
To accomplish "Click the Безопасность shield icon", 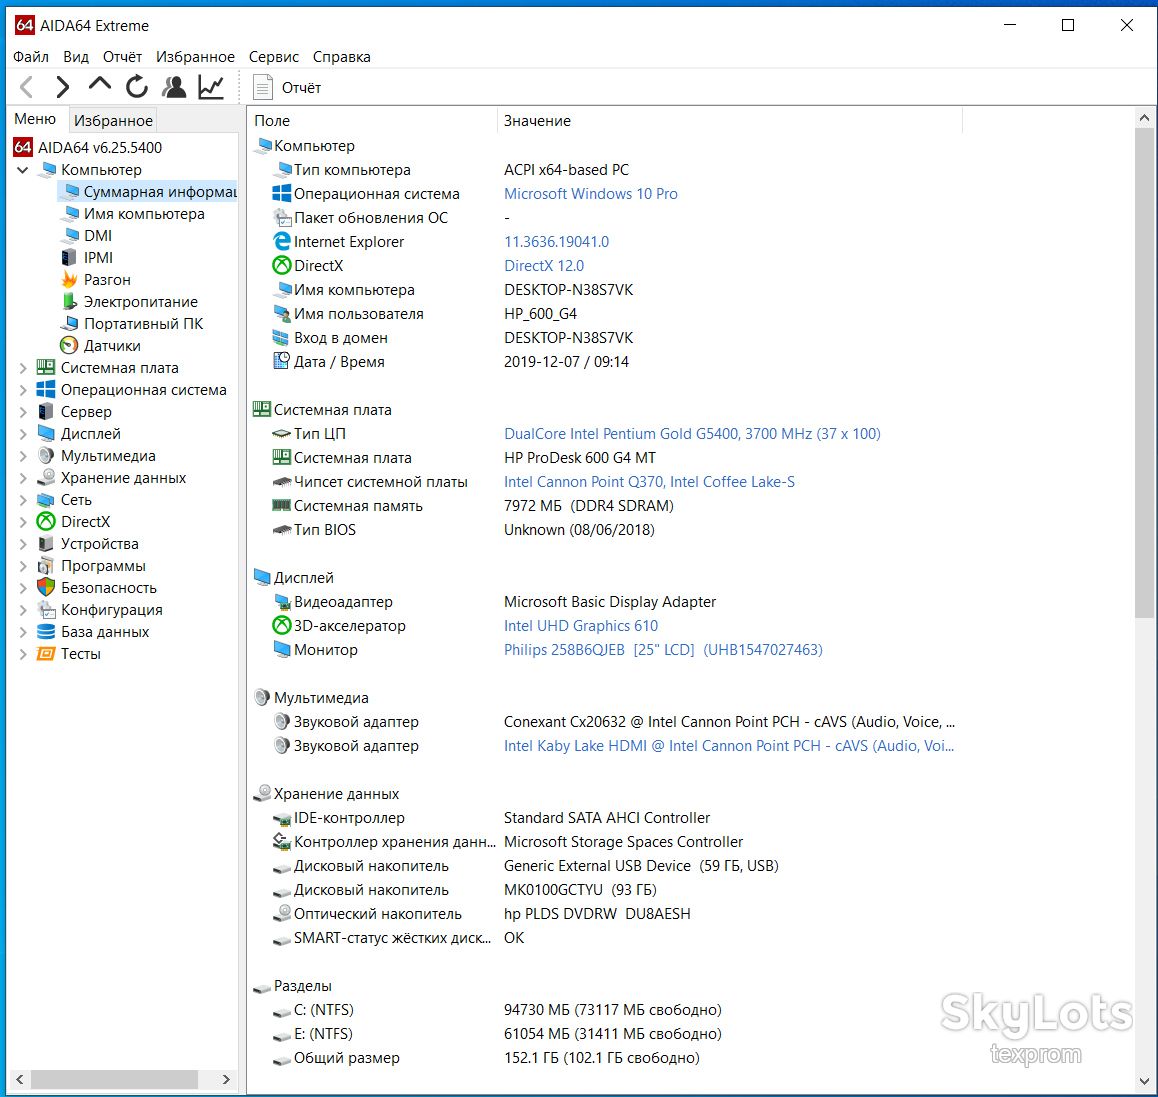I will (x=46, y=587).
